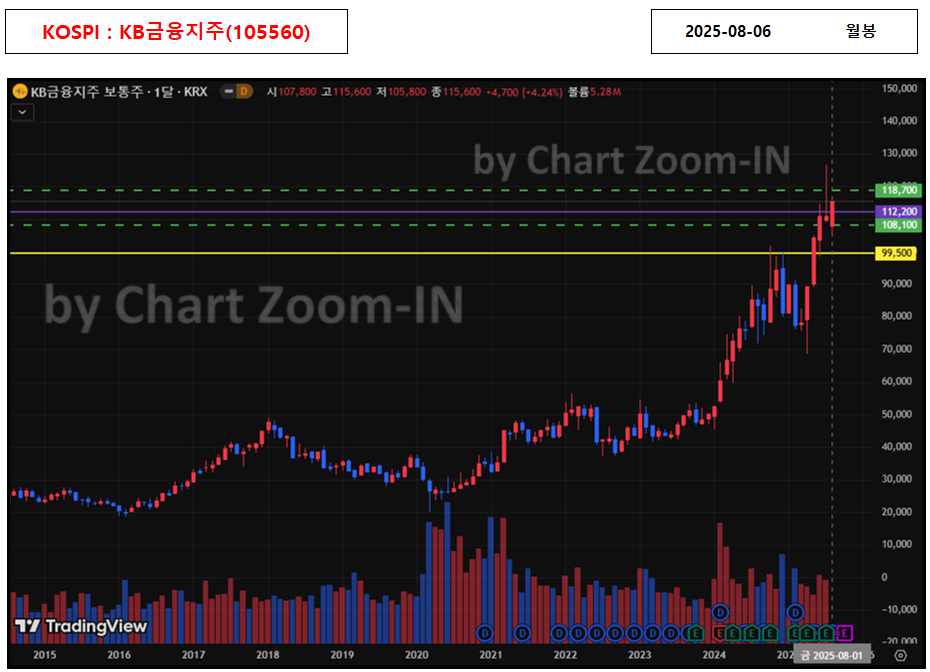Click the 2015 year label on time axis
The width and height of the screenshot is (930, 672).
click(44, 655)
